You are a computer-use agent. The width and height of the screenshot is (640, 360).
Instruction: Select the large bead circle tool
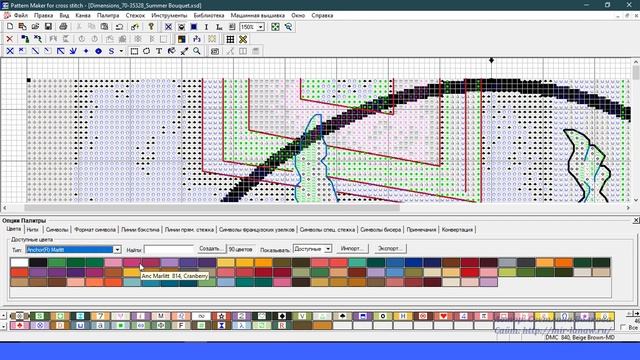pos(98,51)
